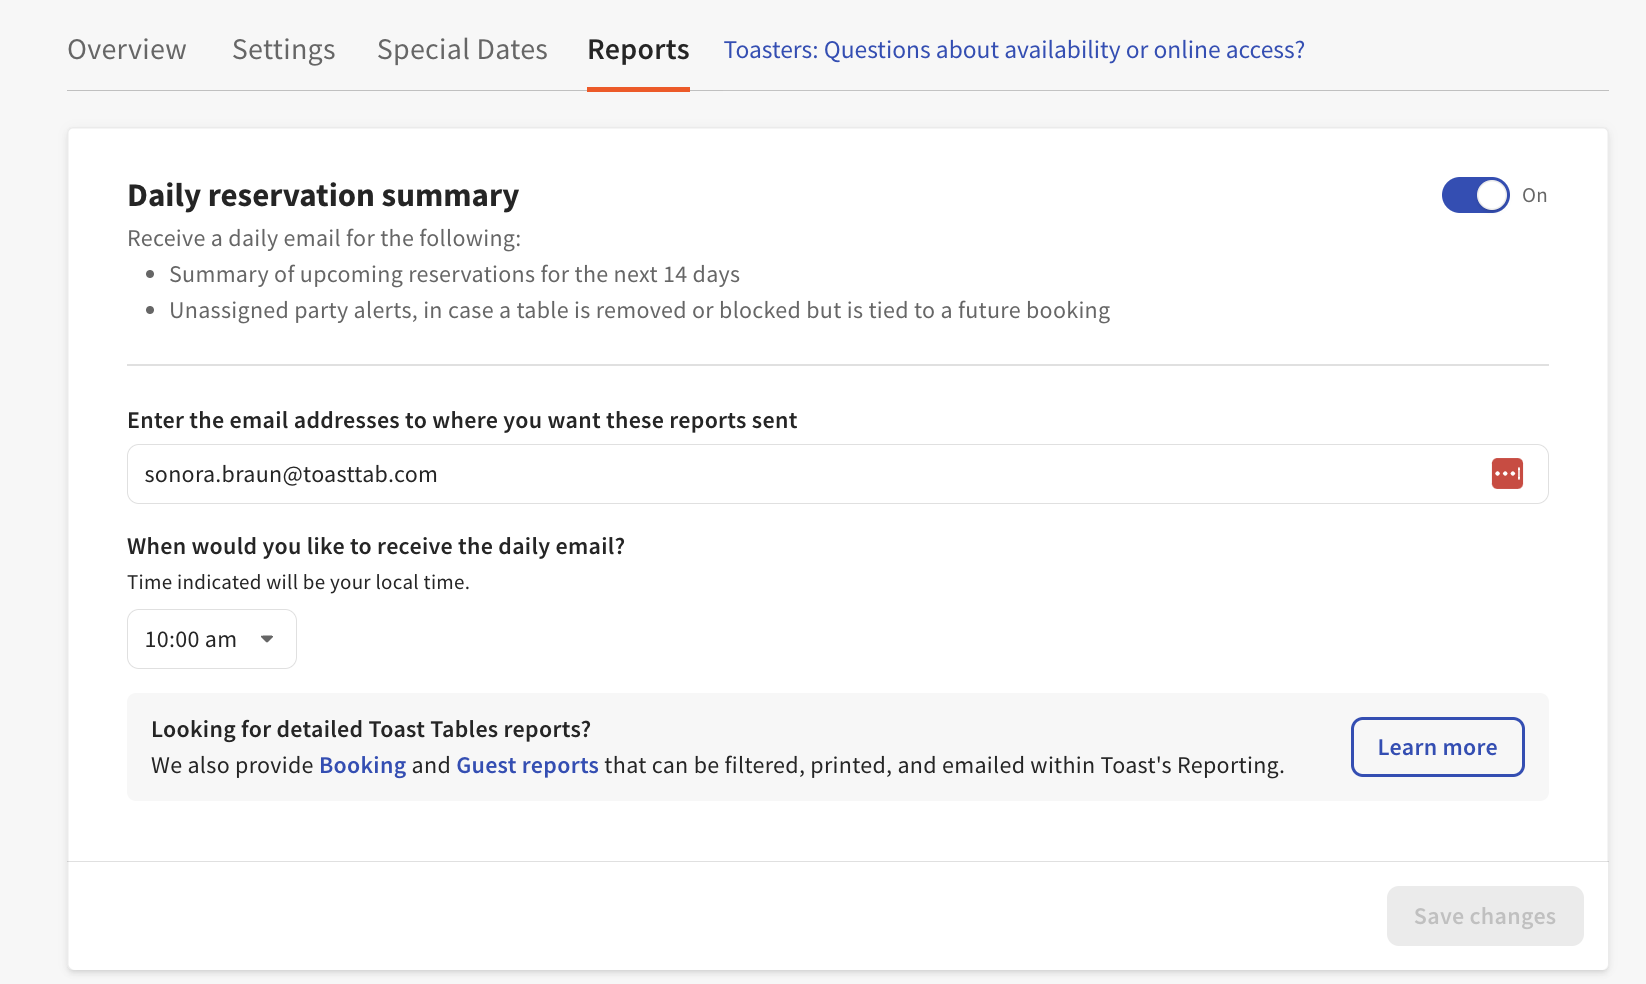
Task: Select the Reports tab
Action: click(x=637, y=49)
